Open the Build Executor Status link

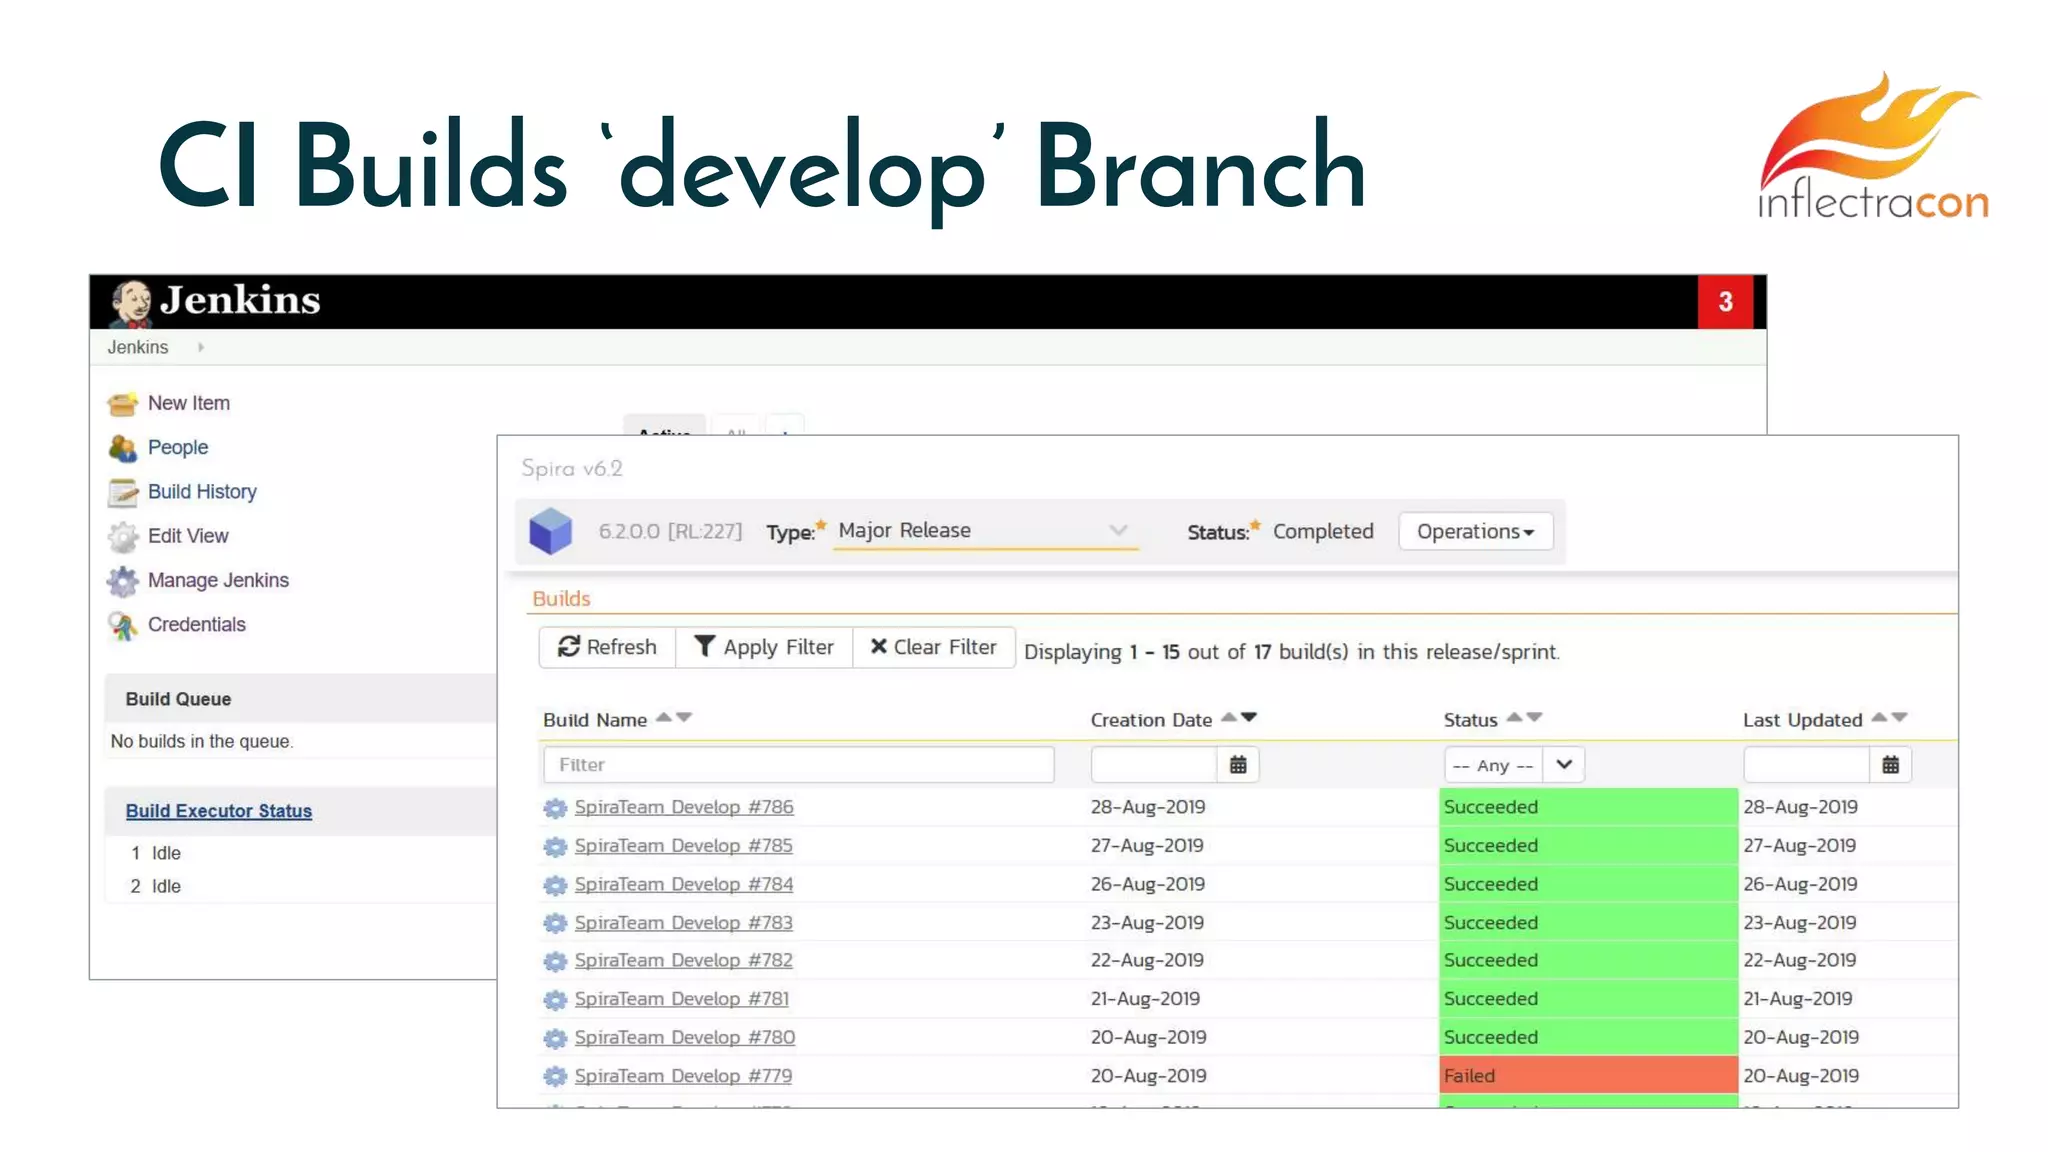click(x=219, y=811)
